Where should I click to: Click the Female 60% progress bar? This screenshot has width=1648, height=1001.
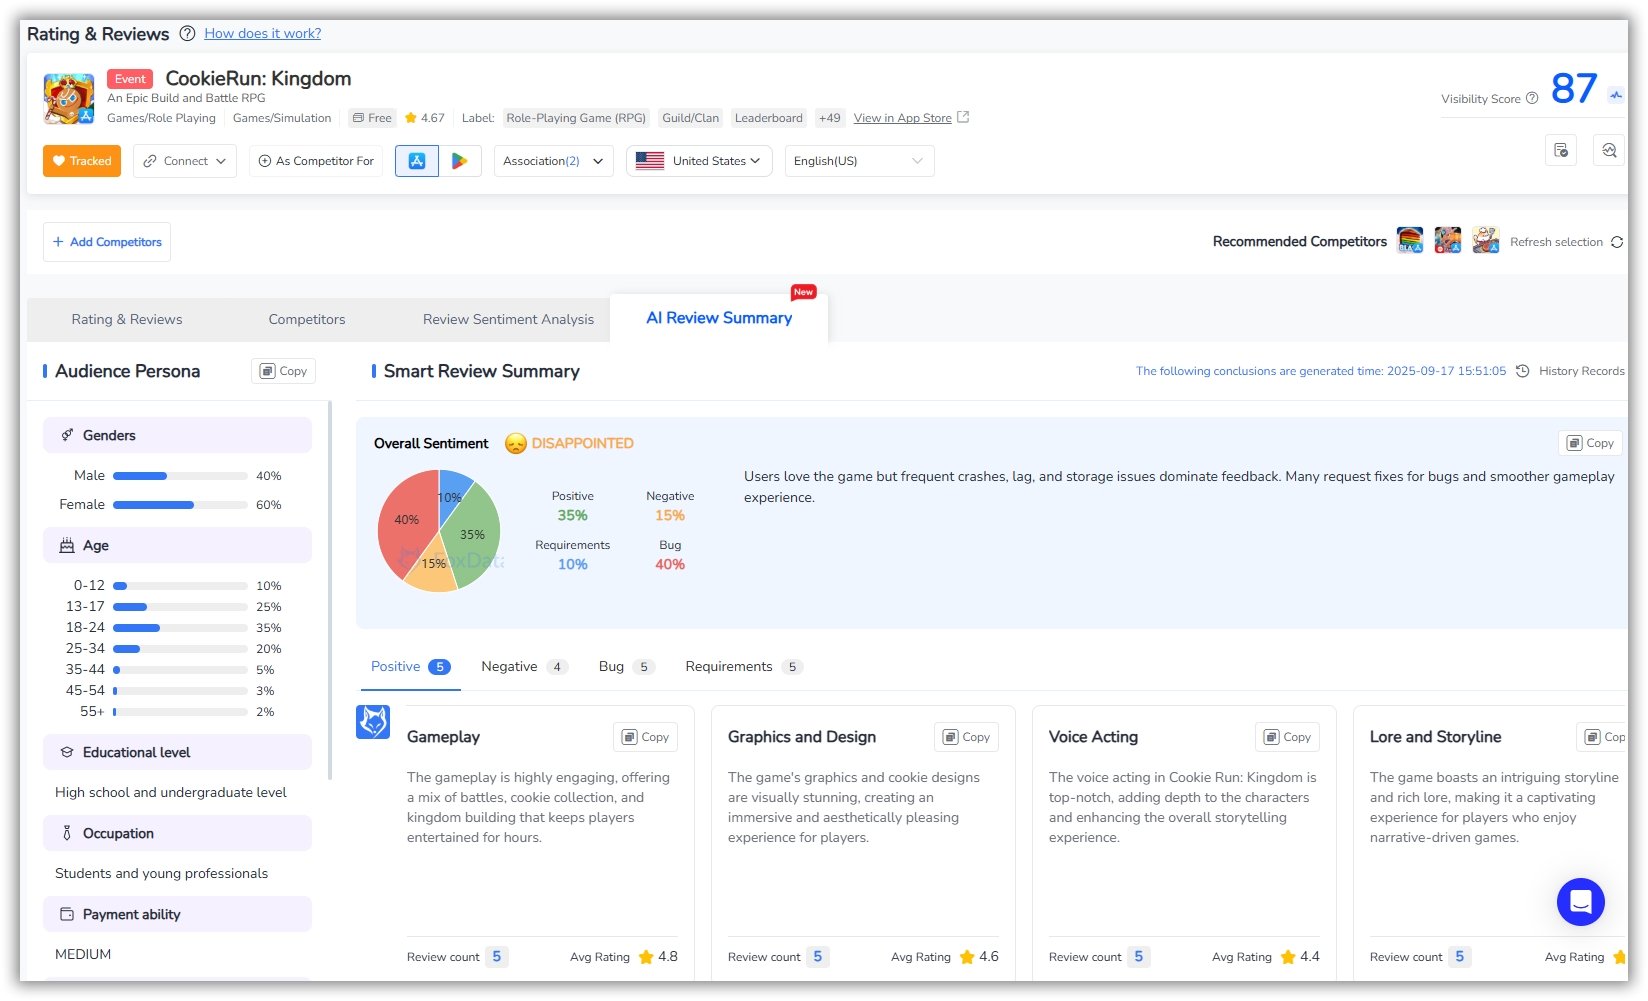(x=180, y=505)
